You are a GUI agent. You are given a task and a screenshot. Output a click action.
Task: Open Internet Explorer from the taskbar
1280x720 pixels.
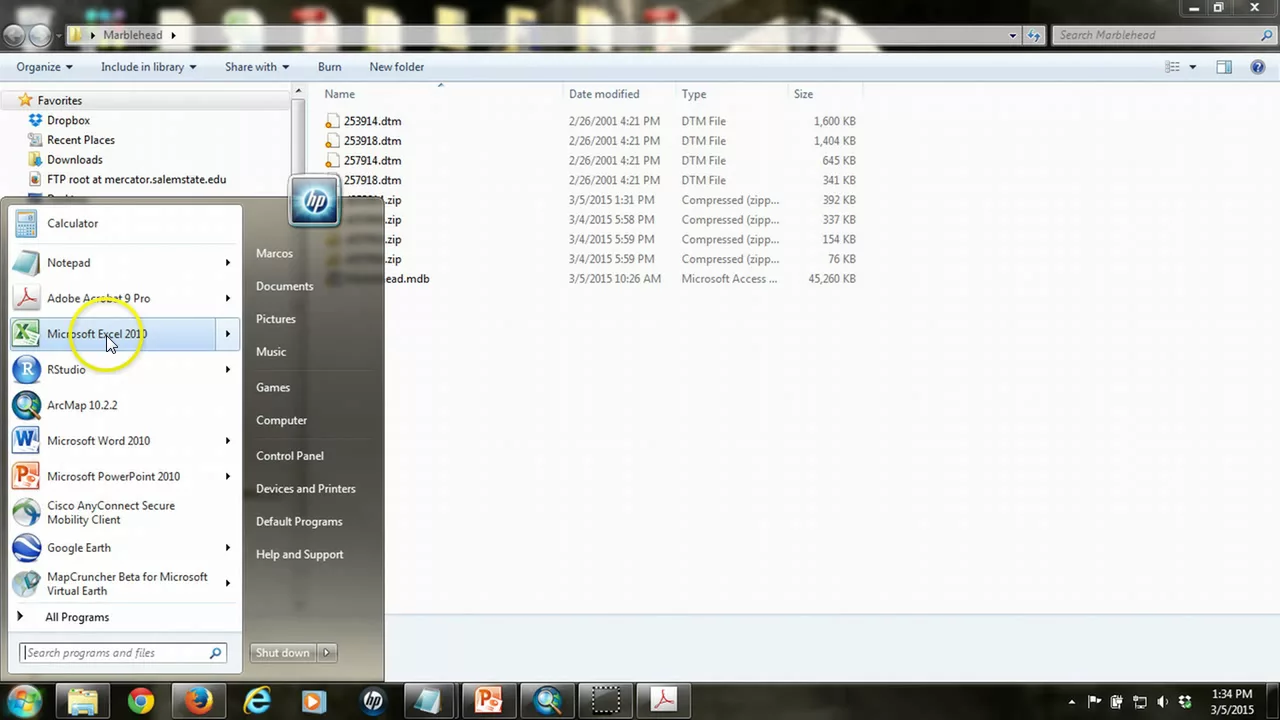[x=257, y=700]
